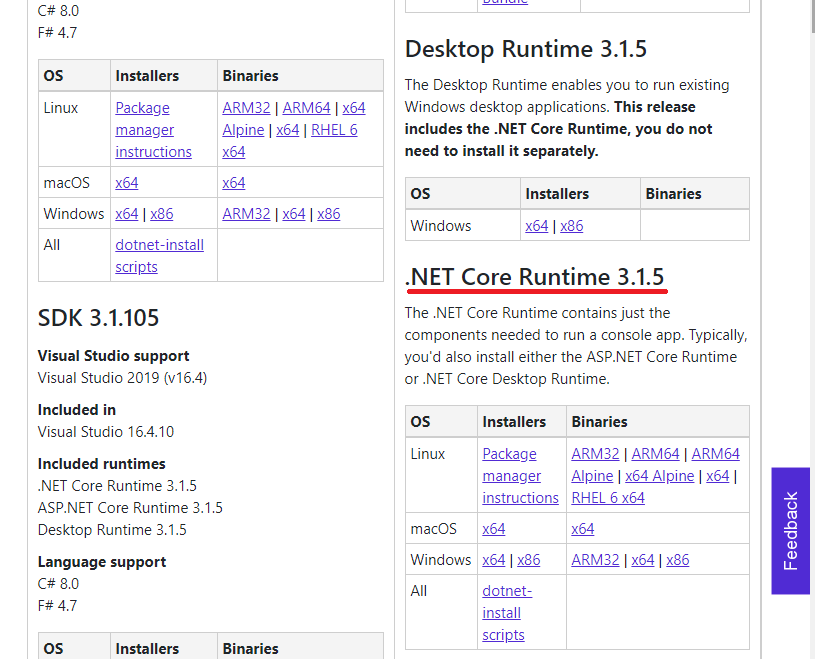The width and height of the screenshot is (815, 659).
Task: Download Windows x86 binary in table above SDK 3.1.105
Action: click(x=328, y=214)
